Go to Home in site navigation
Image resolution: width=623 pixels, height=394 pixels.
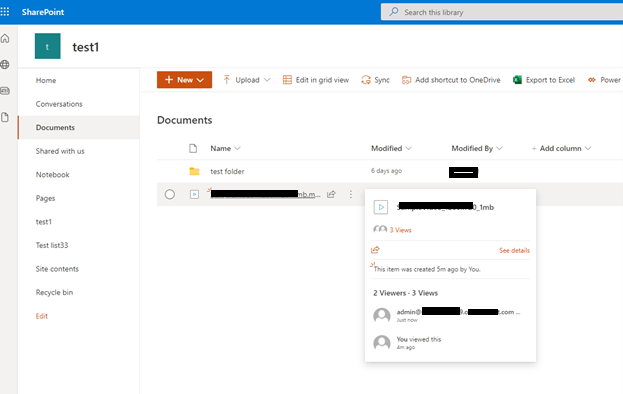(x=46, y=80)
